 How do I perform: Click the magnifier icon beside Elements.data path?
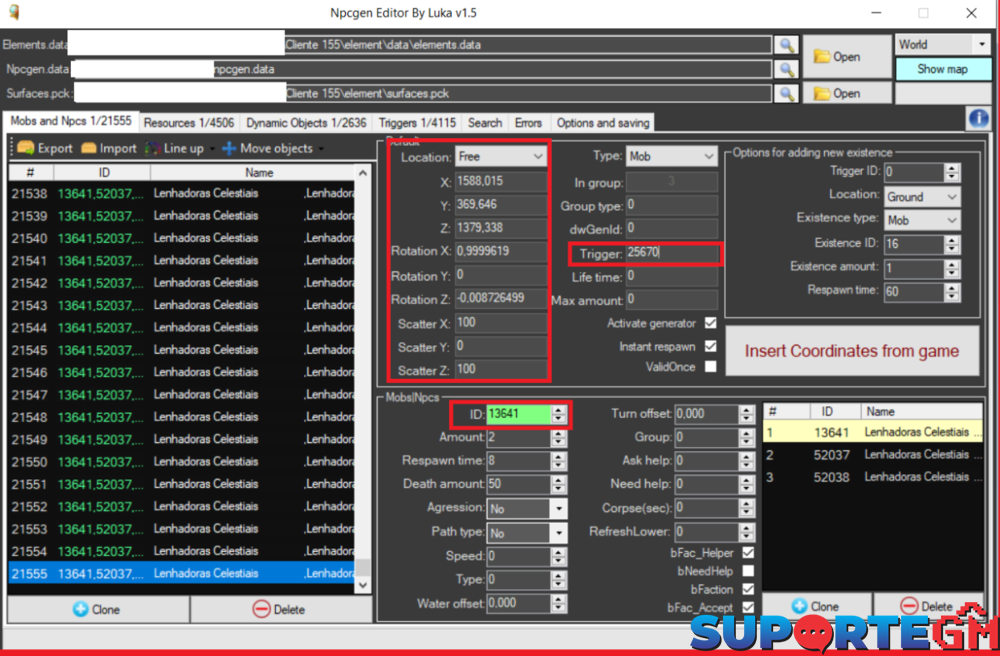(787, 46)
